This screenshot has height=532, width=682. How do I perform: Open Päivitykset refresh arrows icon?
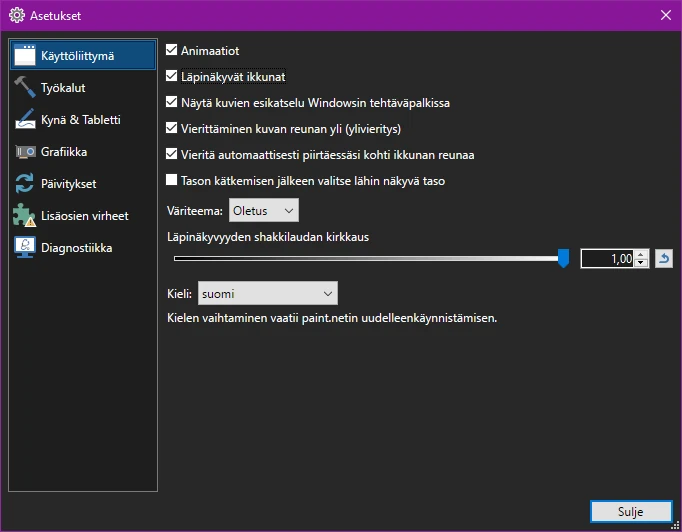point(26,184)
